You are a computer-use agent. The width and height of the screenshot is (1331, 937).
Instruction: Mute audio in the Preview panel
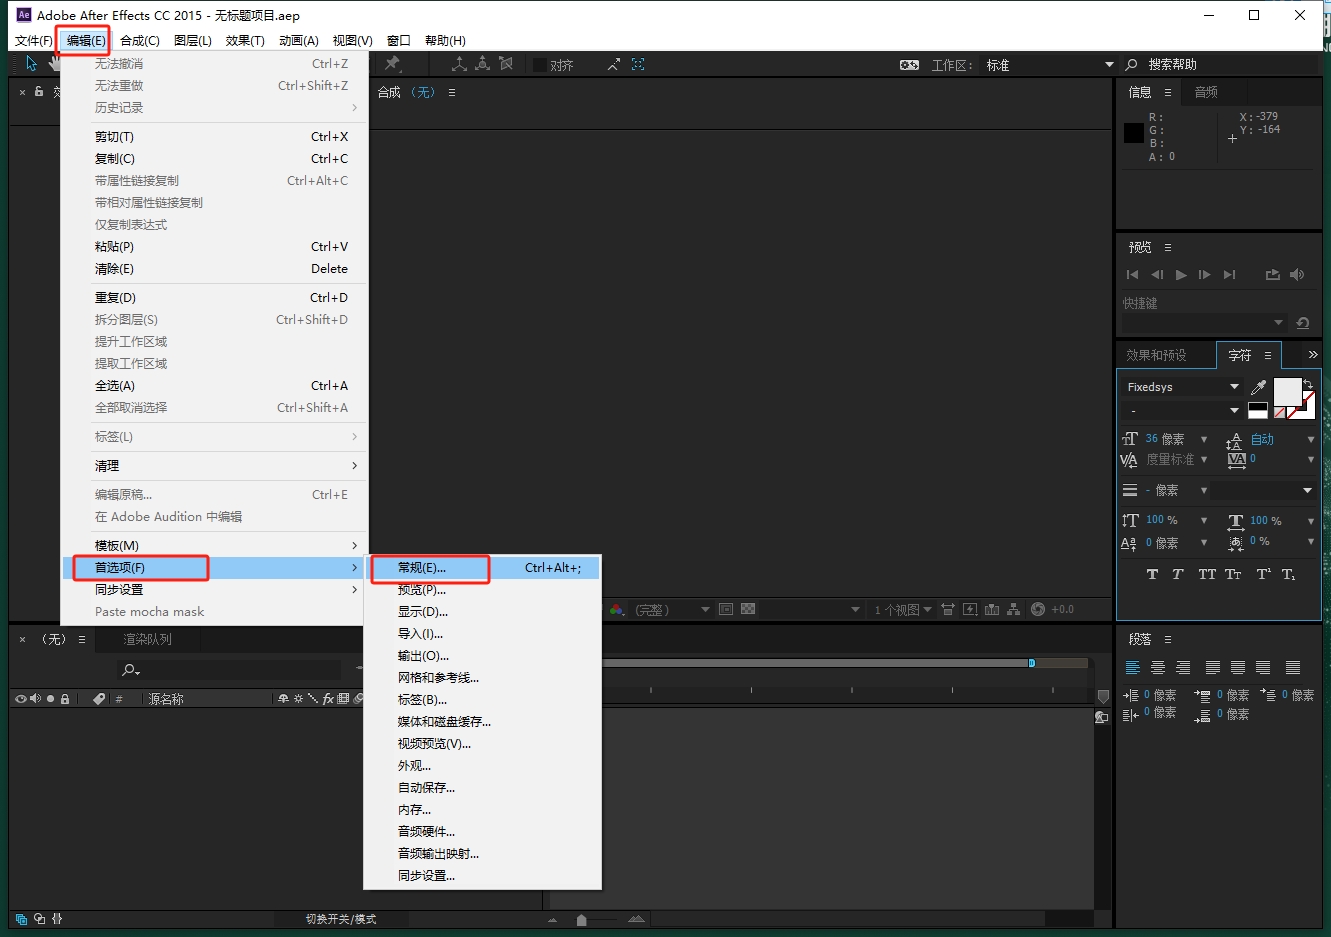pos(1297,275)
